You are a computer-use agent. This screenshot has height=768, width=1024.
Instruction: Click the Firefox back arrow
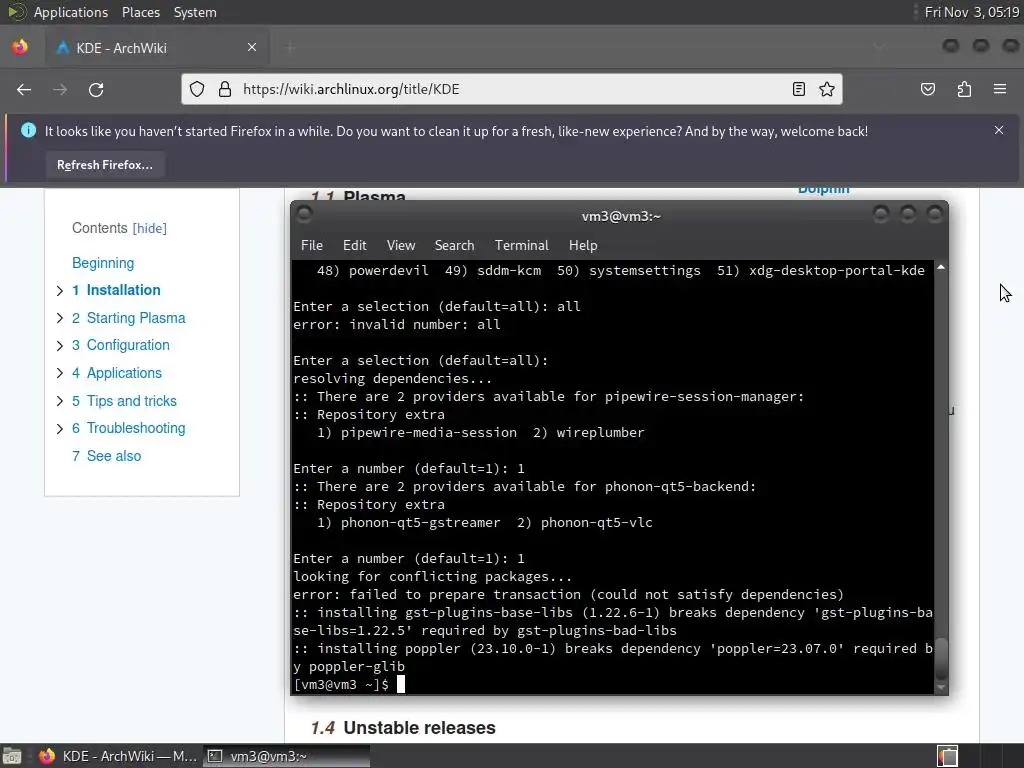point(24,89)
